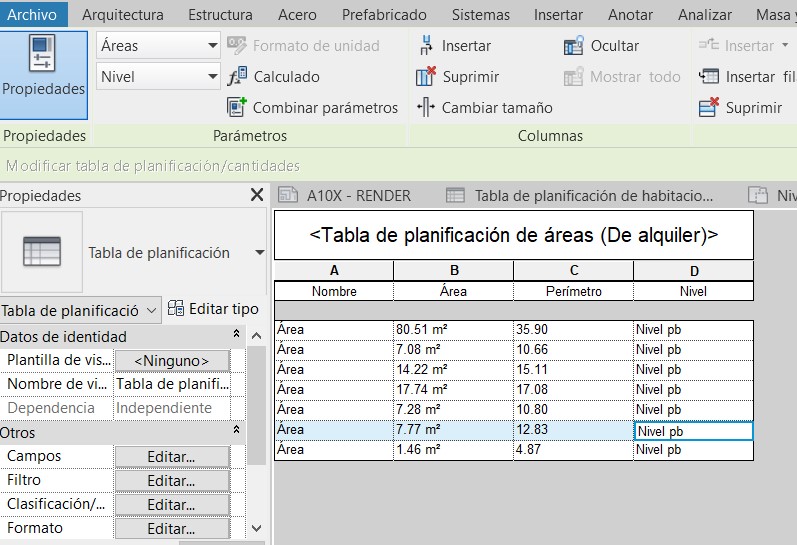797x545 pixels.
Task: Click the Calculado parameter icon
Action: point(237,77)
